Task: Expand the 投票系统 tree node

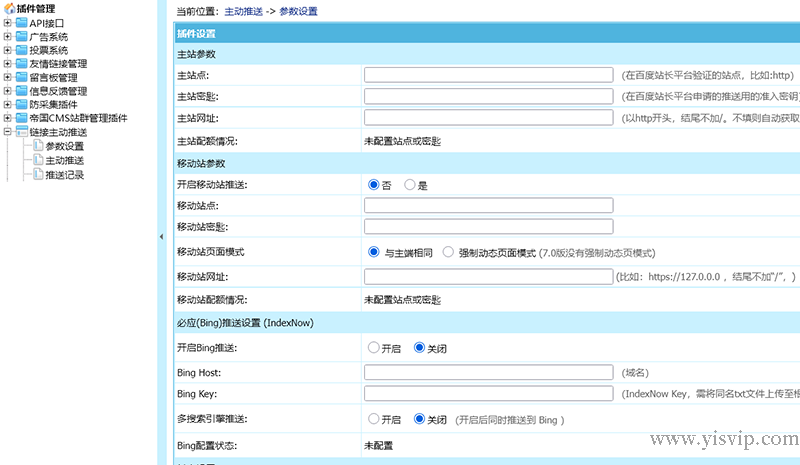Action: [x=7, y=50]
